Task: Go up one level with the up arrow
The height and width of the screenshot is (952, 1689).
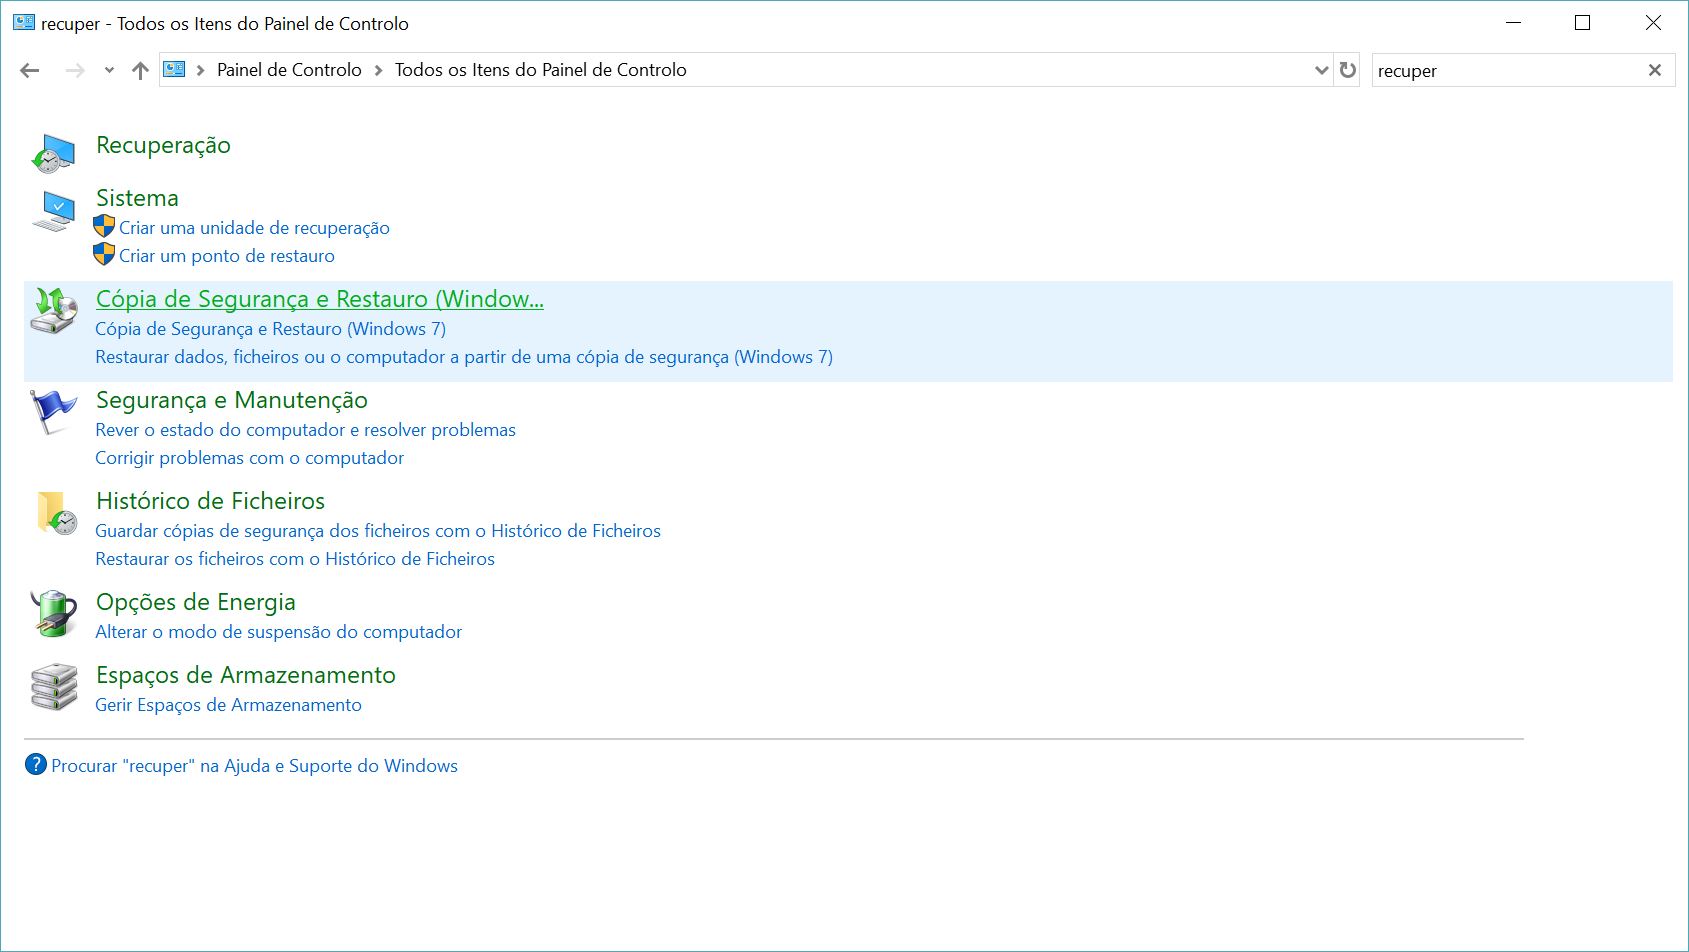Action: click(140, 70)
